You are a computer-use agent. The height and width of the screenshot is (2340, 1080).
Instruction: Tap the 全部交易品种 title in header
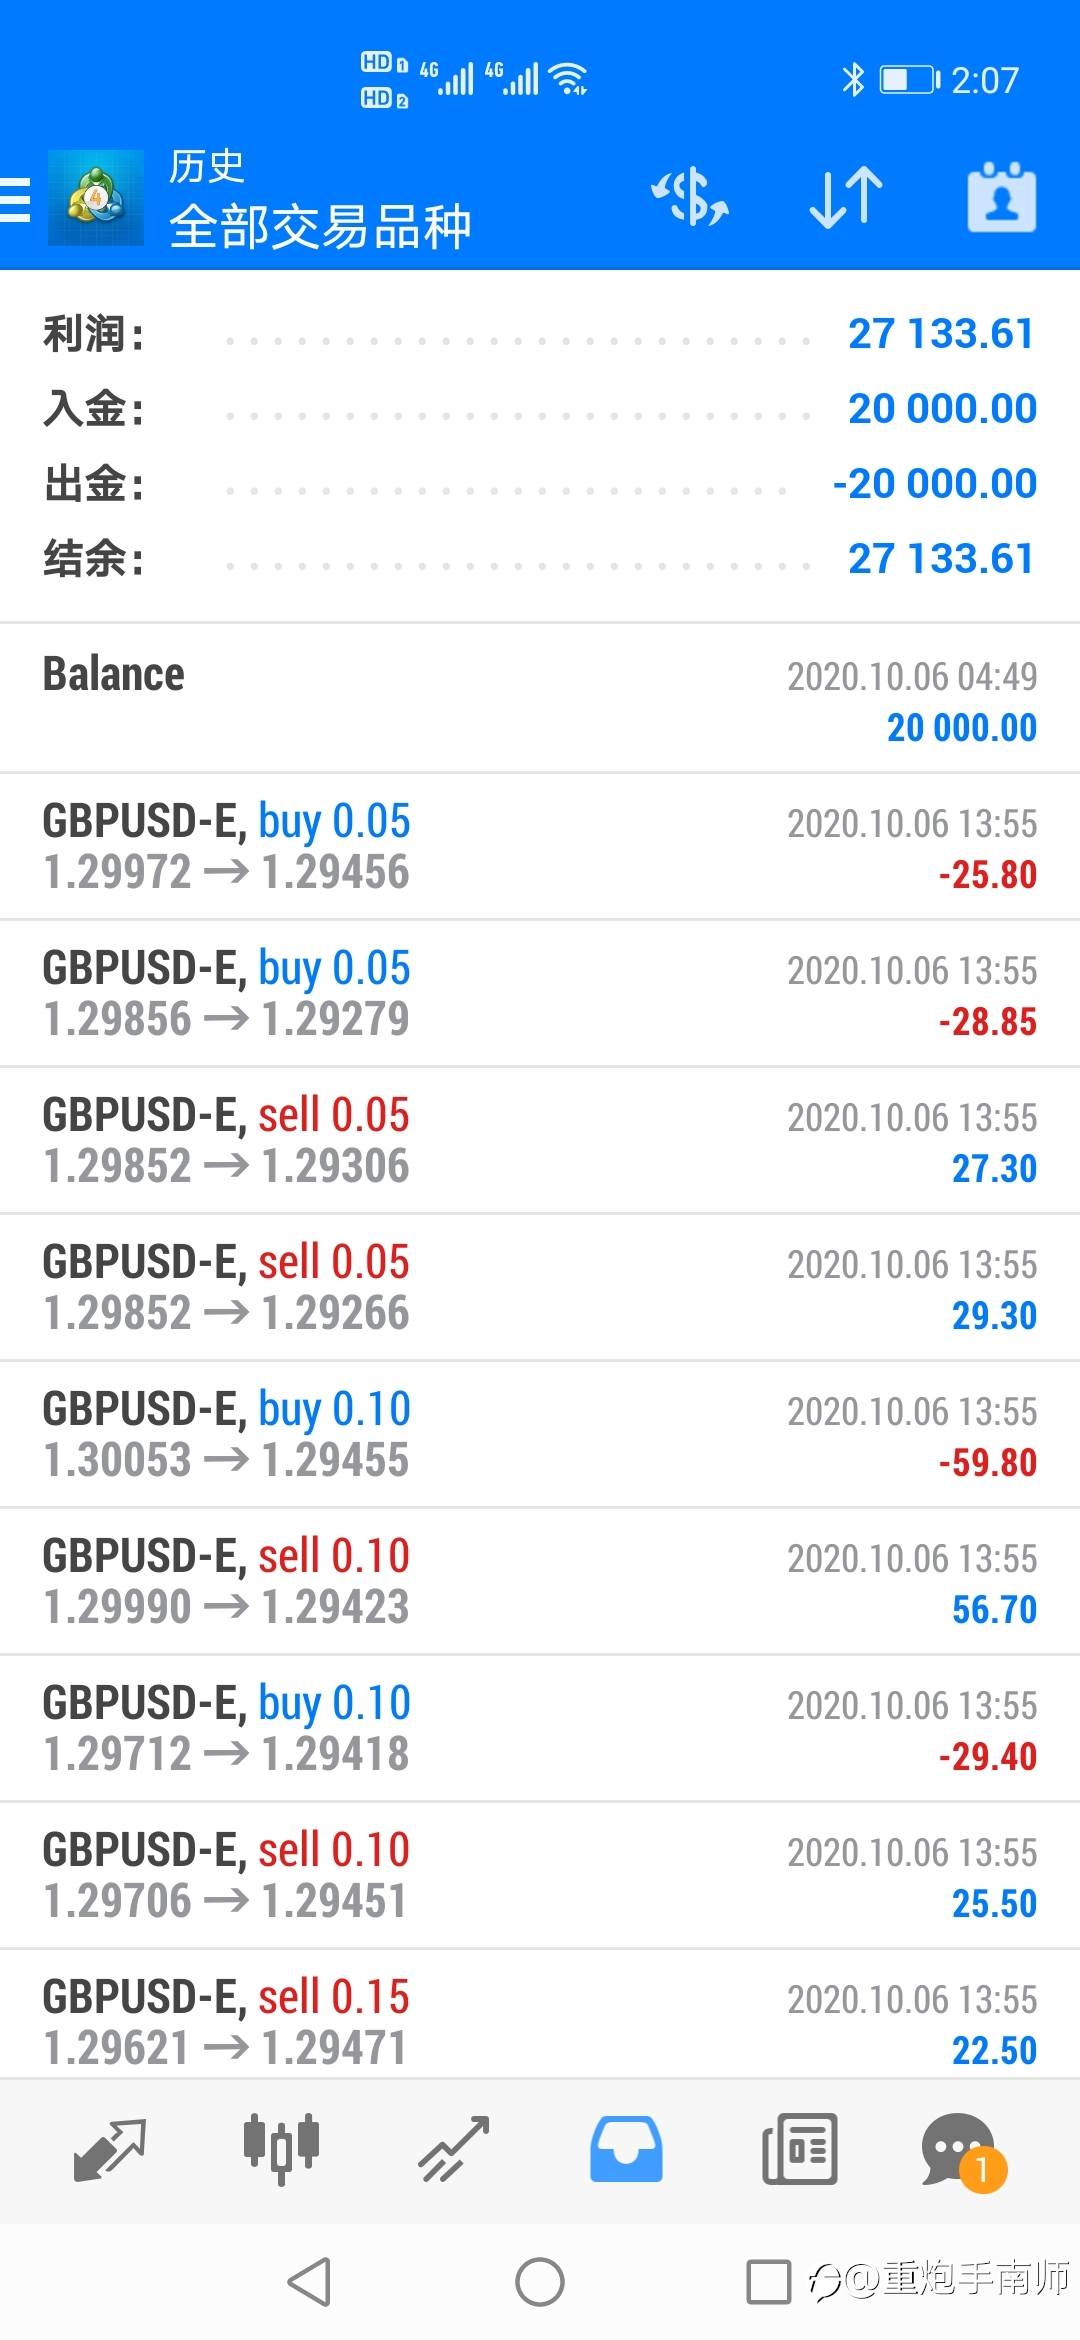coord(320,227)
